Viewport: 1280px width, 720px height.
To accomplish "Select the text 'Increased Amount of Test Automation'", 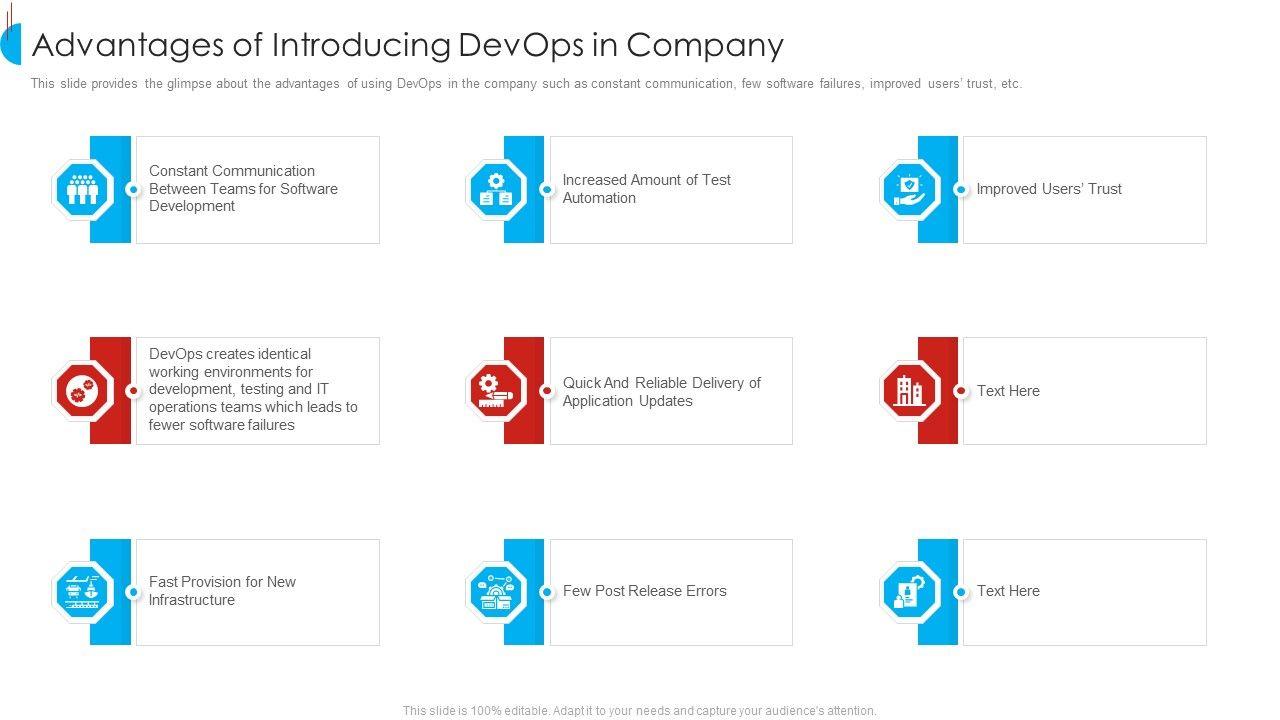I will pos(647,189).
